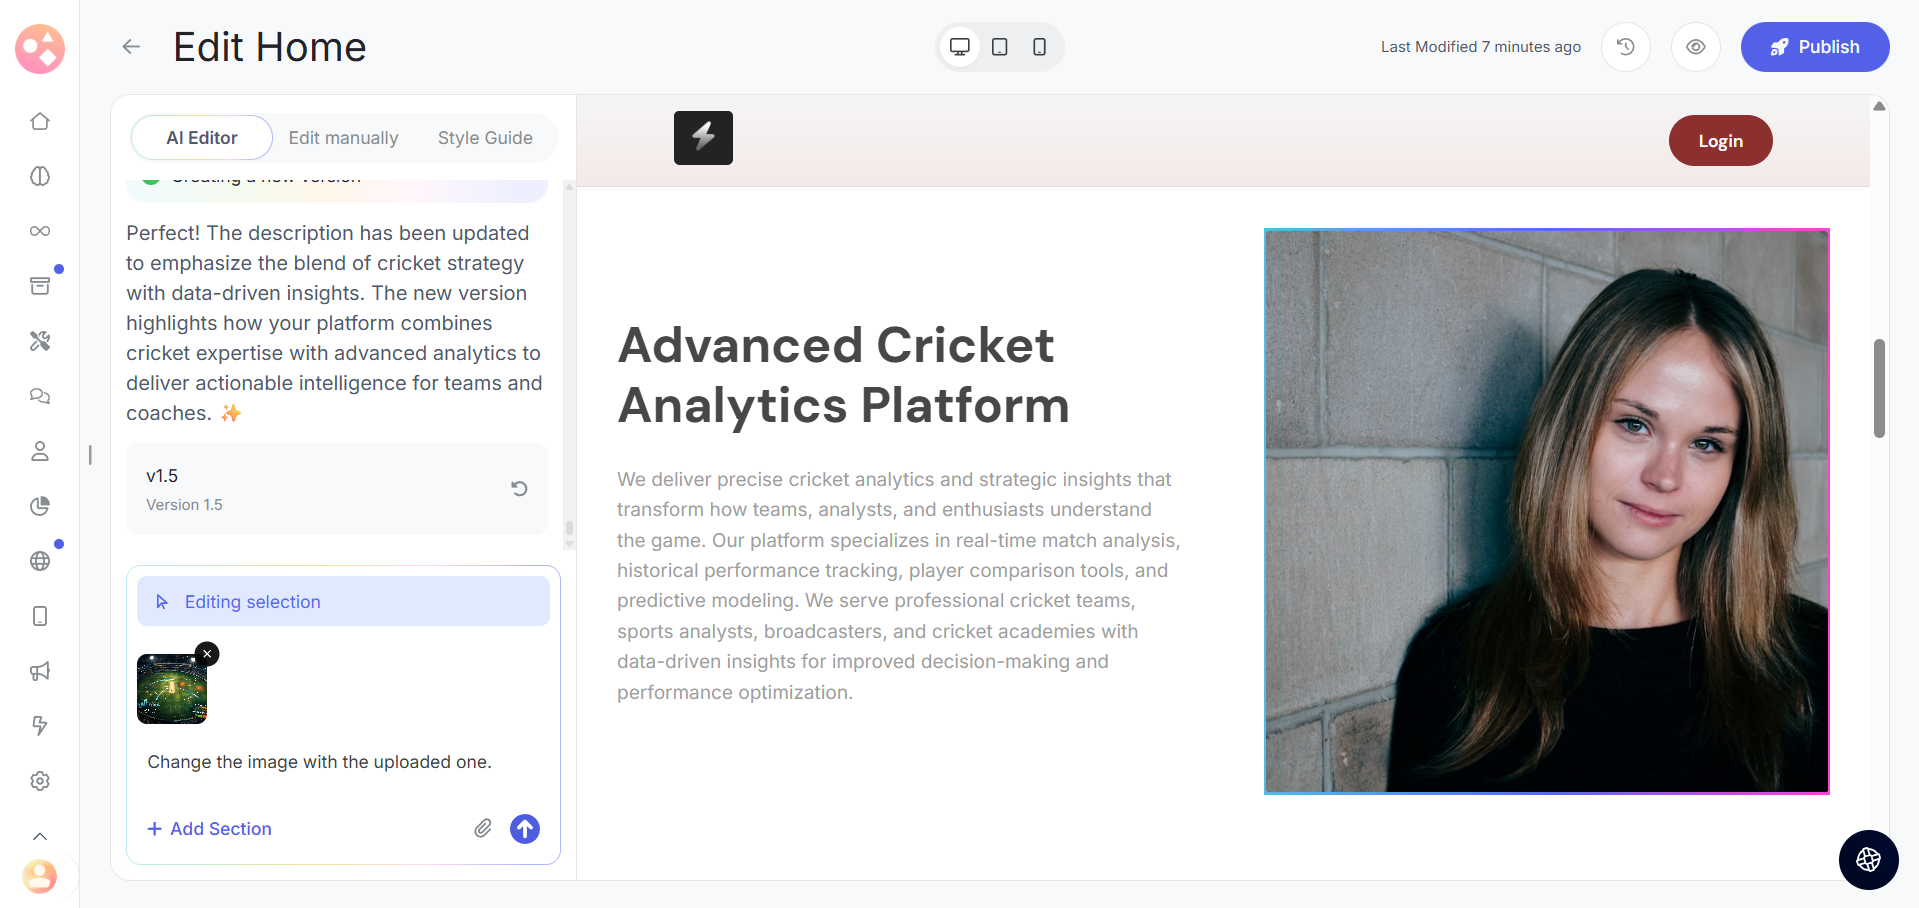The height and width of the screenshot is (908, 1919).
Task: Switch to mobile preview mode
Action: tap(1039, 47)
